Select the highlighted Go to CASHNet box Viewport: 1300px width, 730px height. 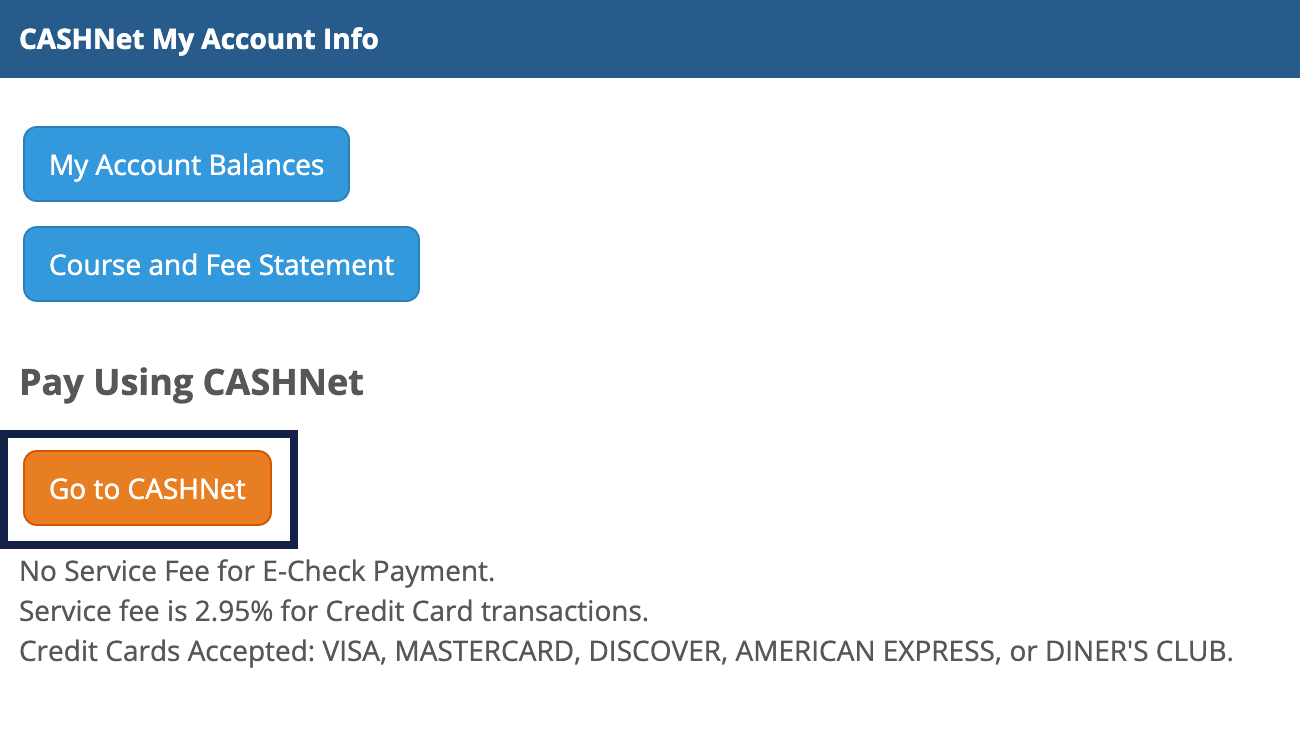click(146, 490)
